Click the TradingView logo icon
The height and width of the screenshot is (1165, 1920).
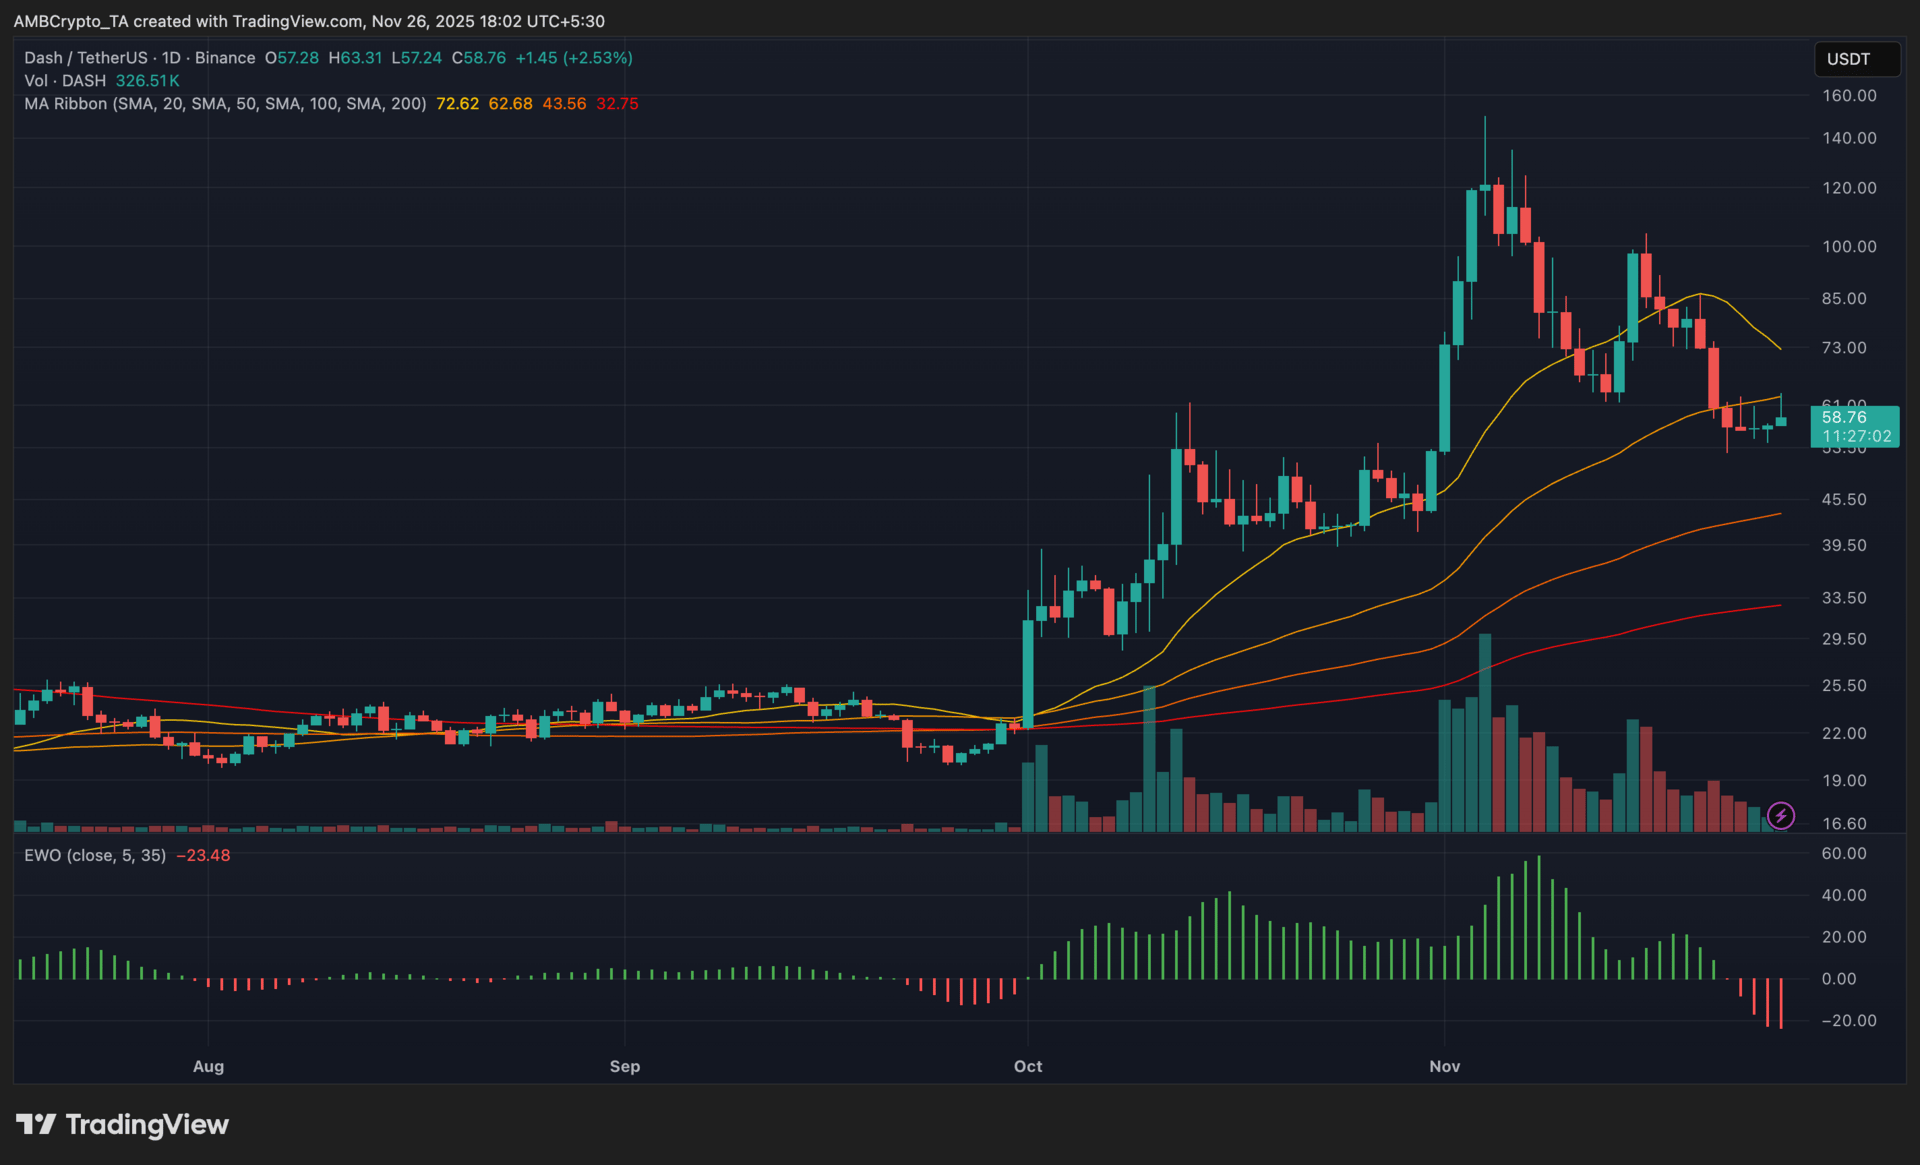(36, 1124)
